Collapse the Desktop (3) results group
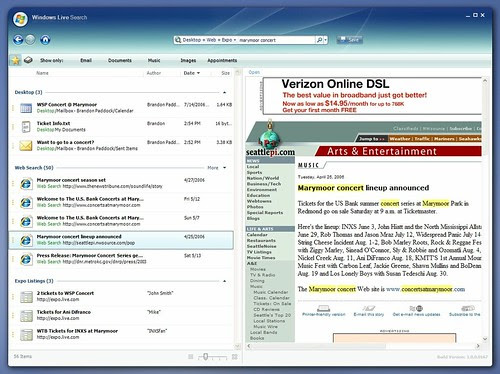This screenshot has height=374, width=500. click(224, 92)
